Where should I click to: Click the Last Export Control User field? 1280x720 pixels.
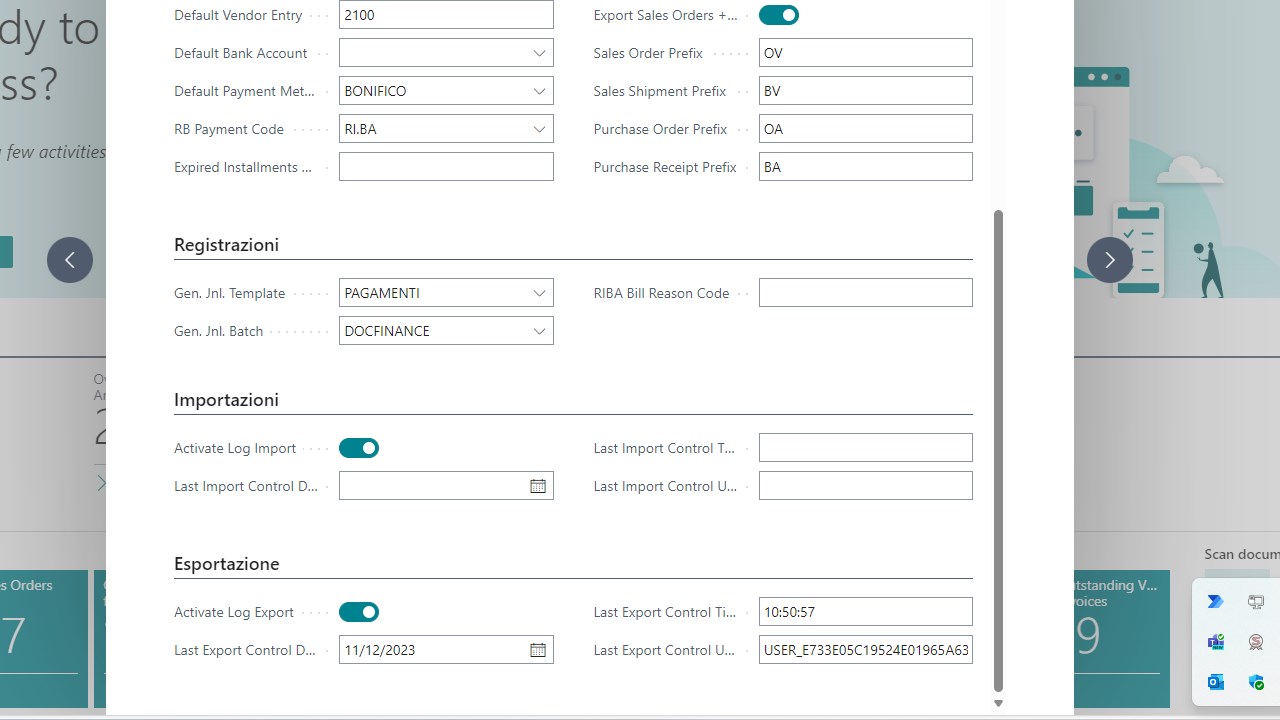pos(866,650)
